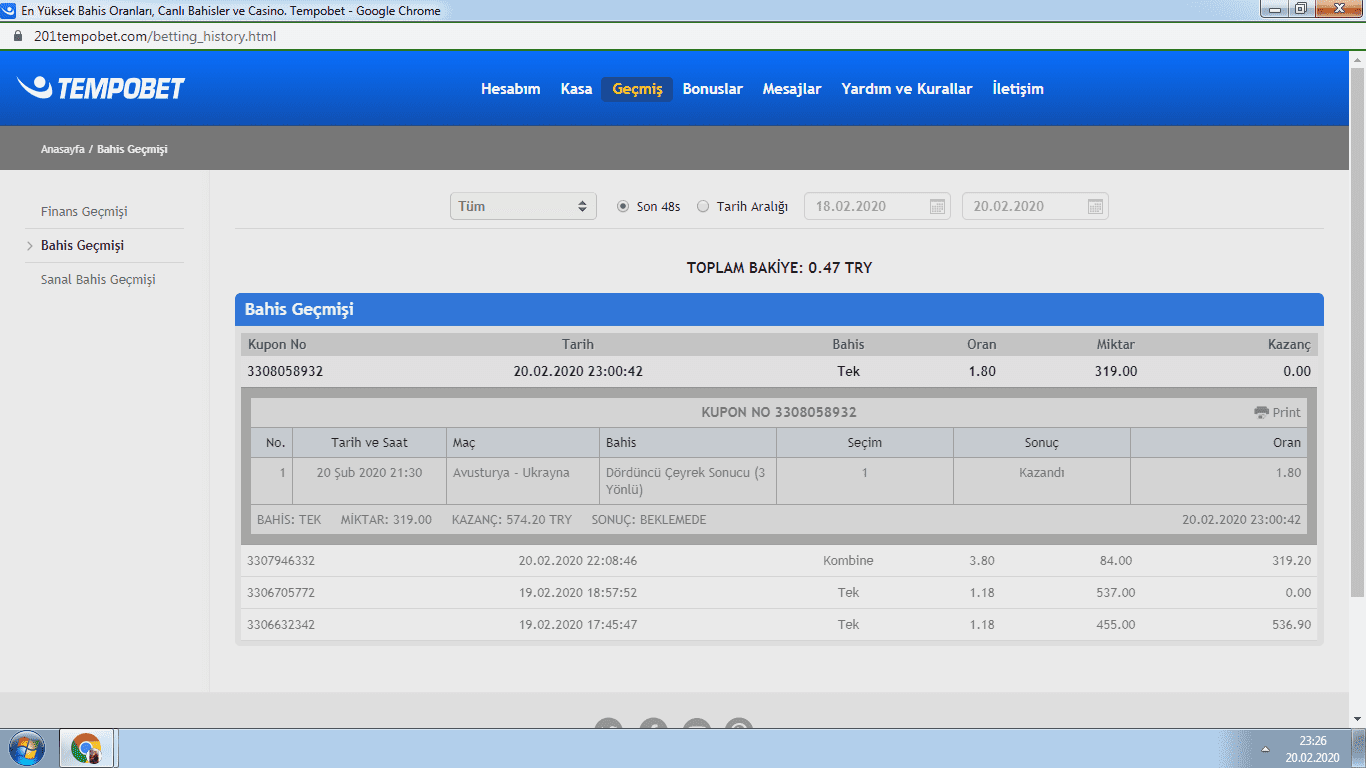Click the Chrome taskbar icon

pos(88,748)
